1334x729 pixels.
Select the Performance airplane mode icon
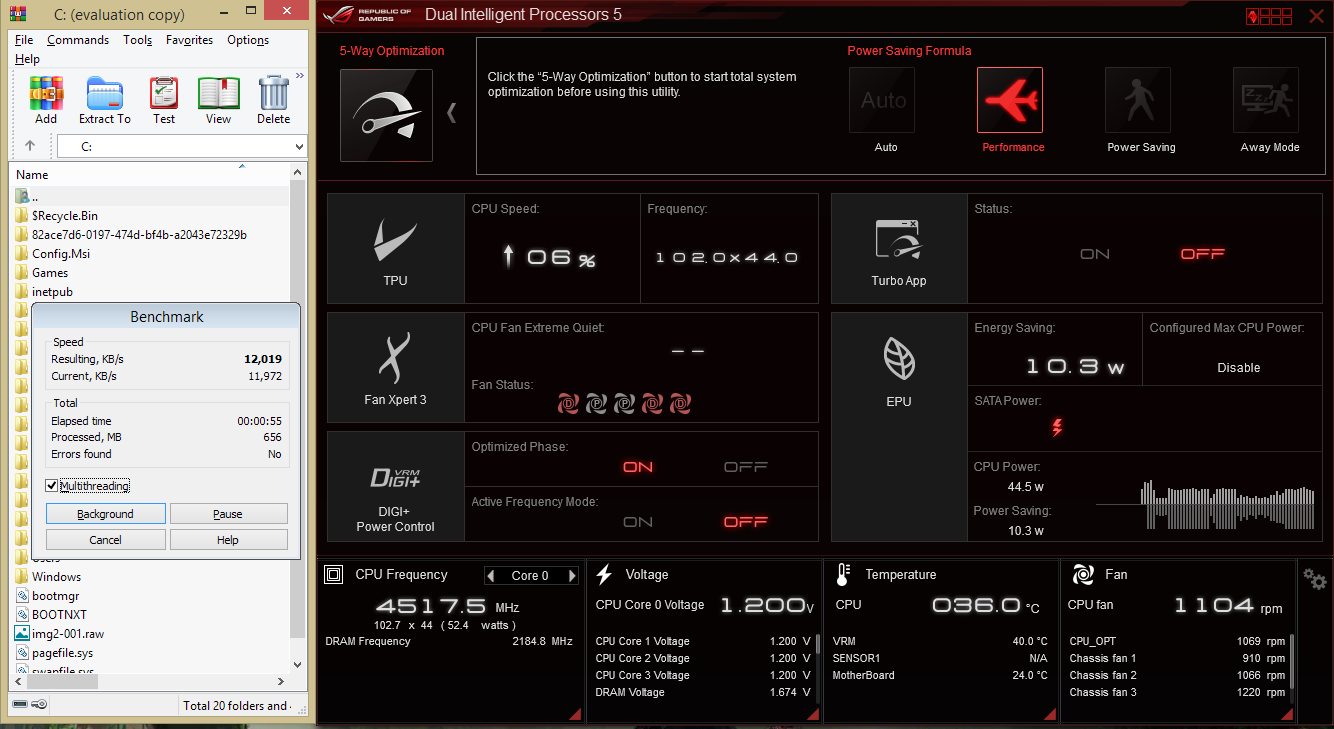[x=1009, y=101]
